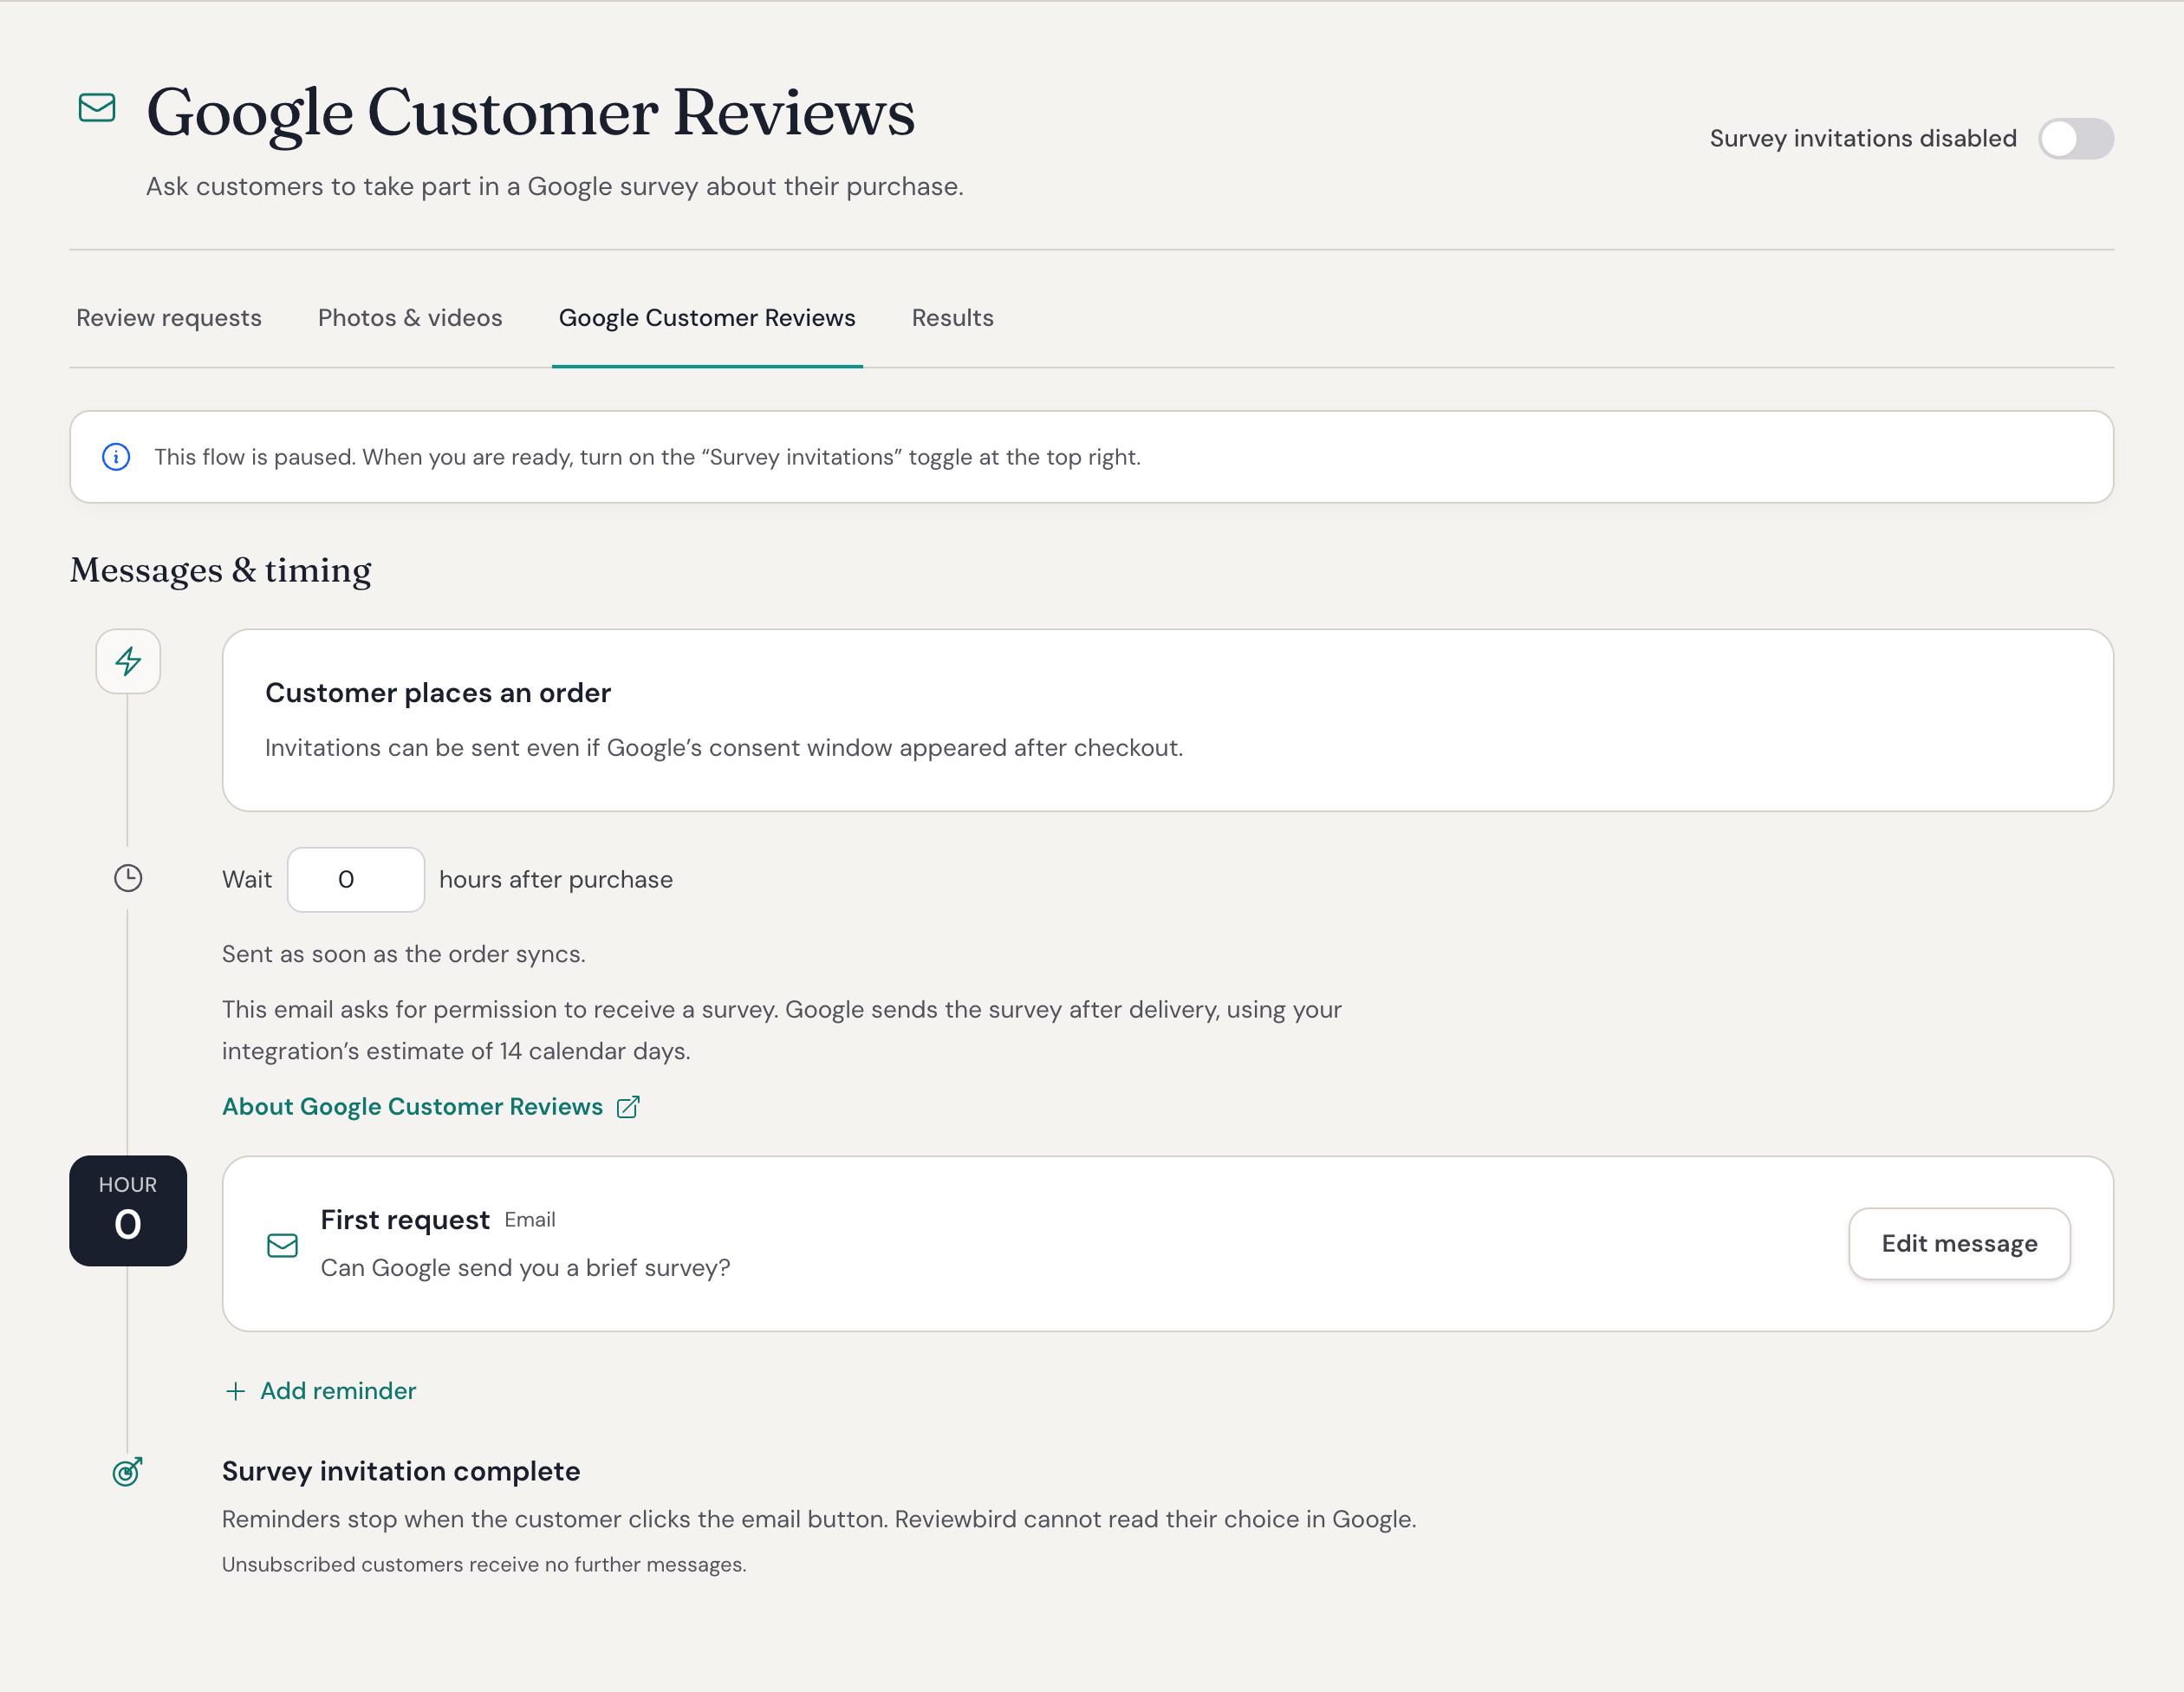Click the clock icon next to Wait
Screen dimensions: 2184x1692
(x=128, y=879)
